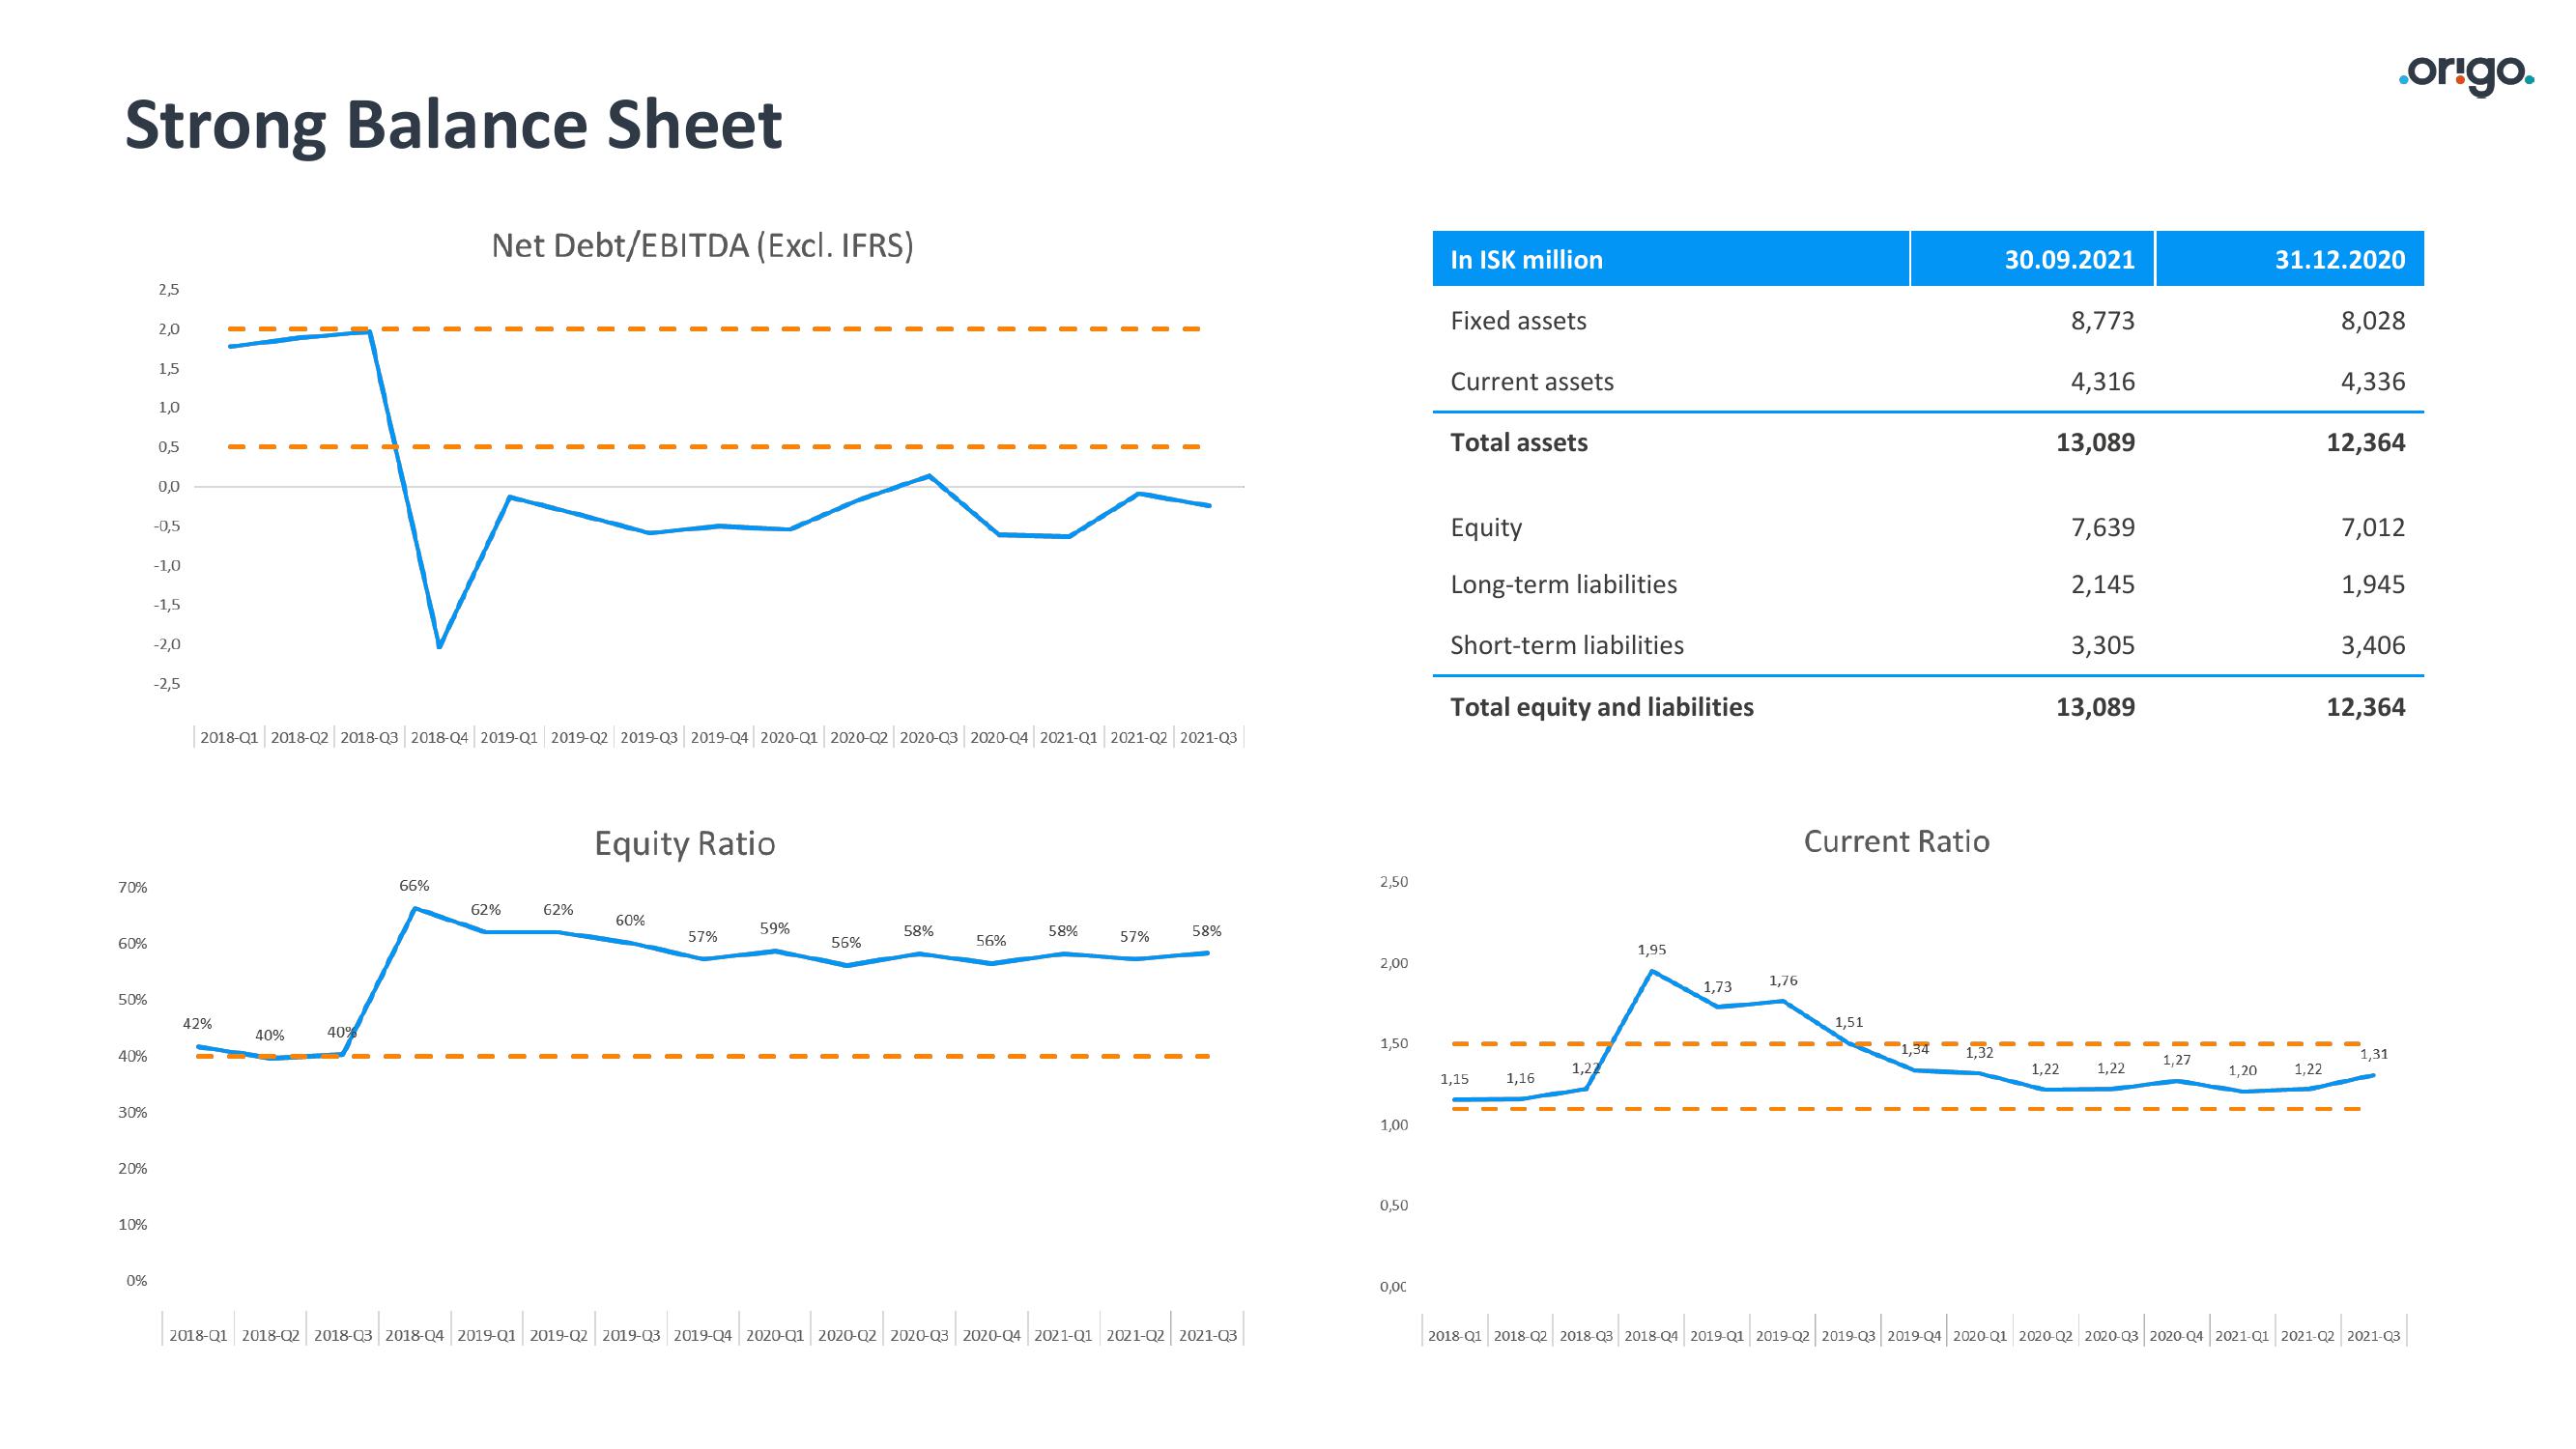Select the 'Net Debt/EBITDA (Excl. IFRS)' chart title
This screenshot has width=2576, height=1449.
click(702, 246)
